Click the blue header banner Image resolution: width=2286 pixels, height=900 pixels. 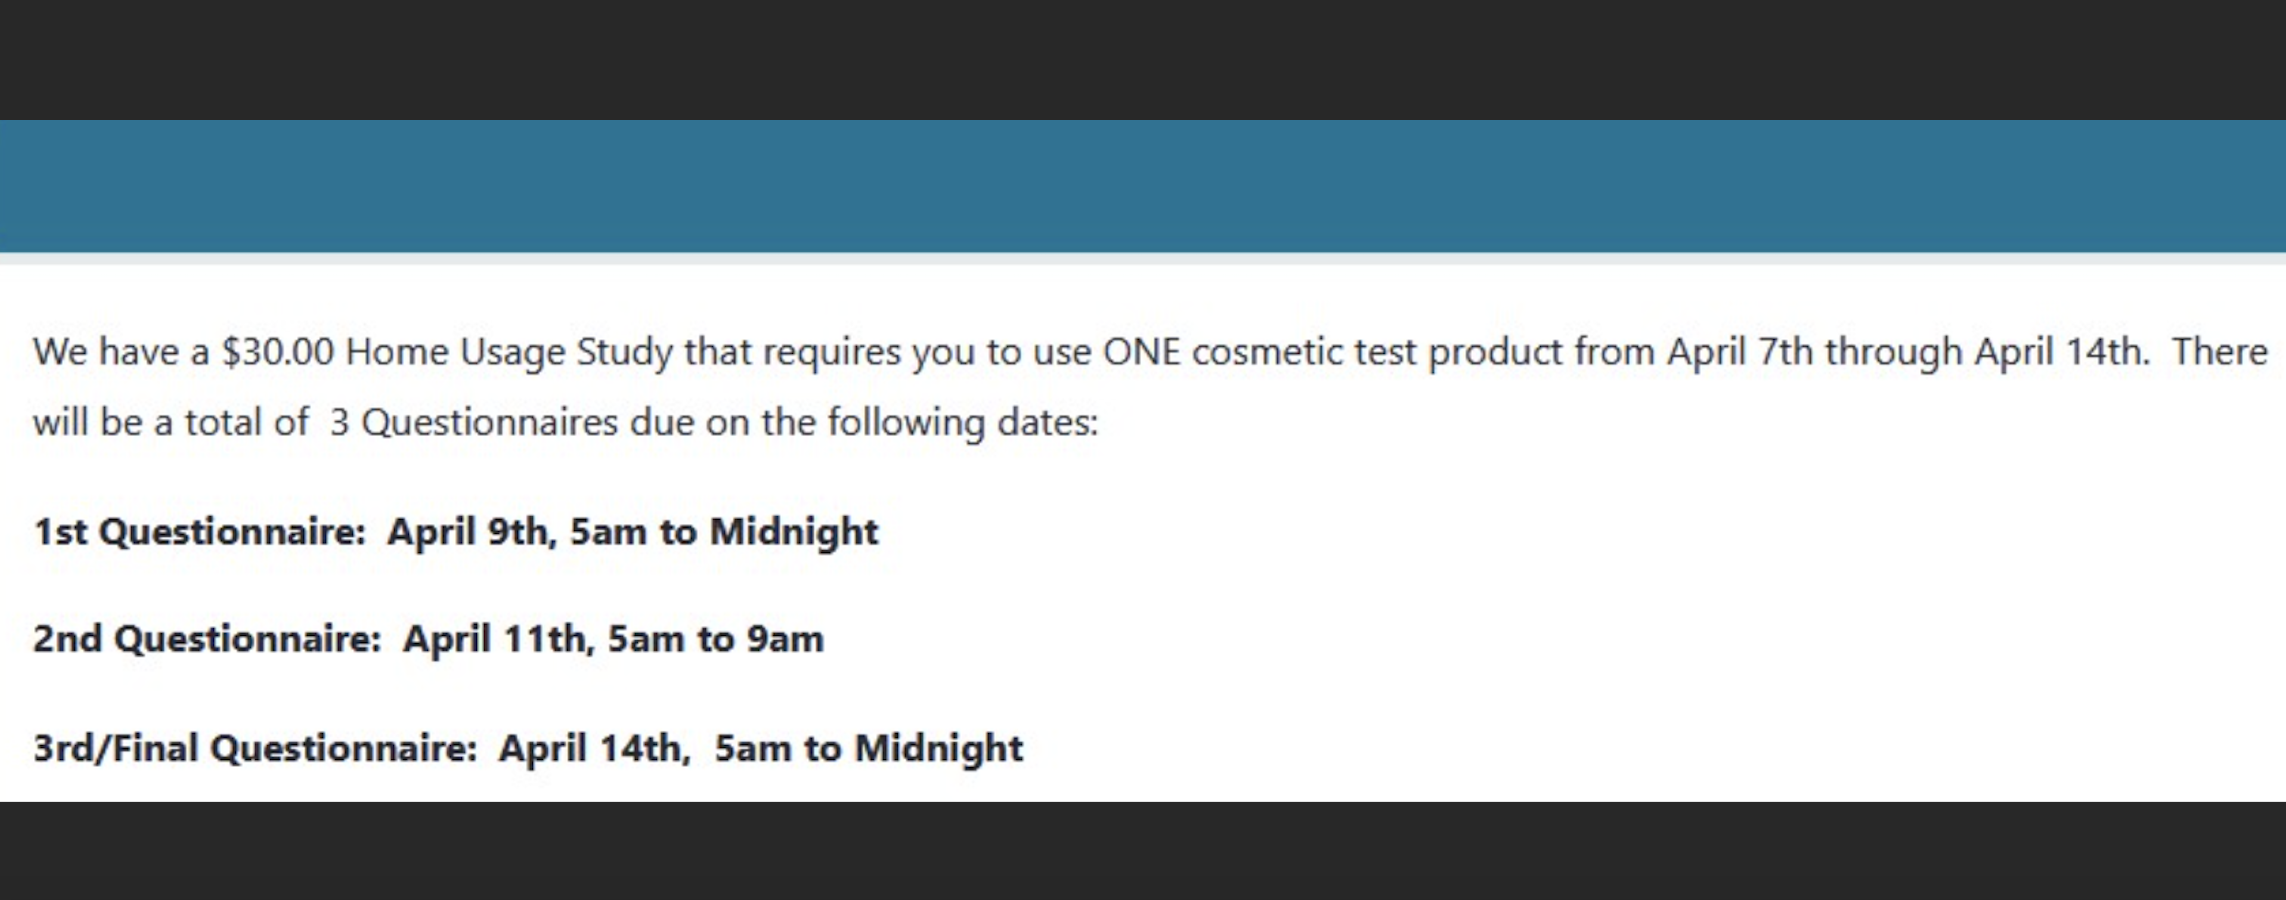pyautogui.click(x=1143, y=186)
